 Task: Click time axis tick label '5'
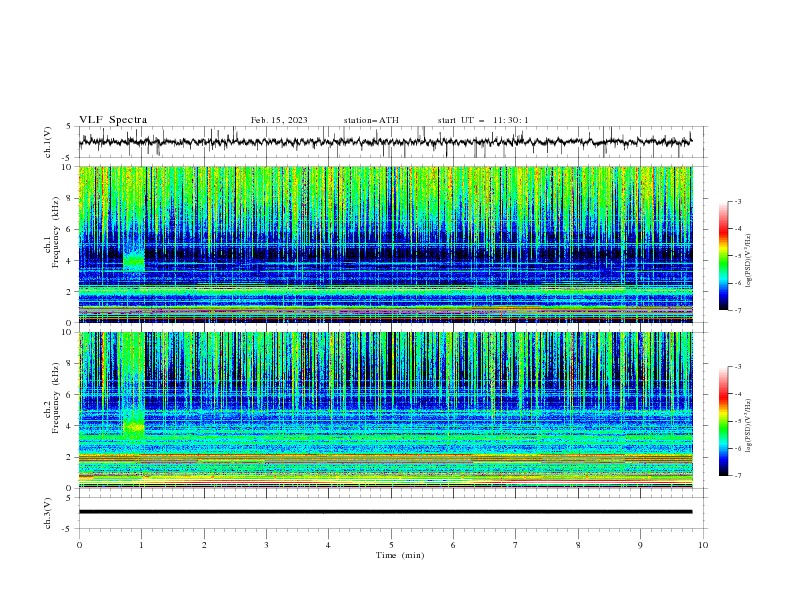click(x=391, y=545)
